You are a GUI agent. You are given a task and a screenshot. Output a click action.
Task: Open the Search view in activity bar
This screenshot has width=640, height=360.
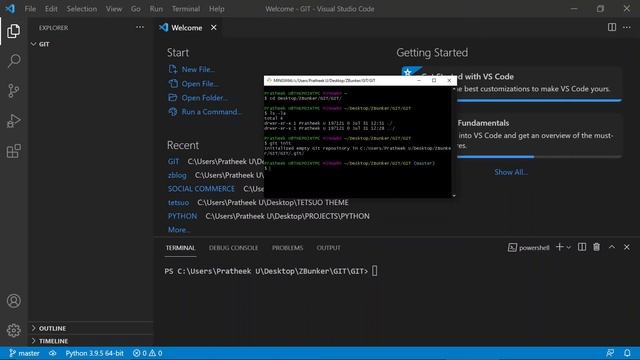pyautogui.click(x=13, y=61)
